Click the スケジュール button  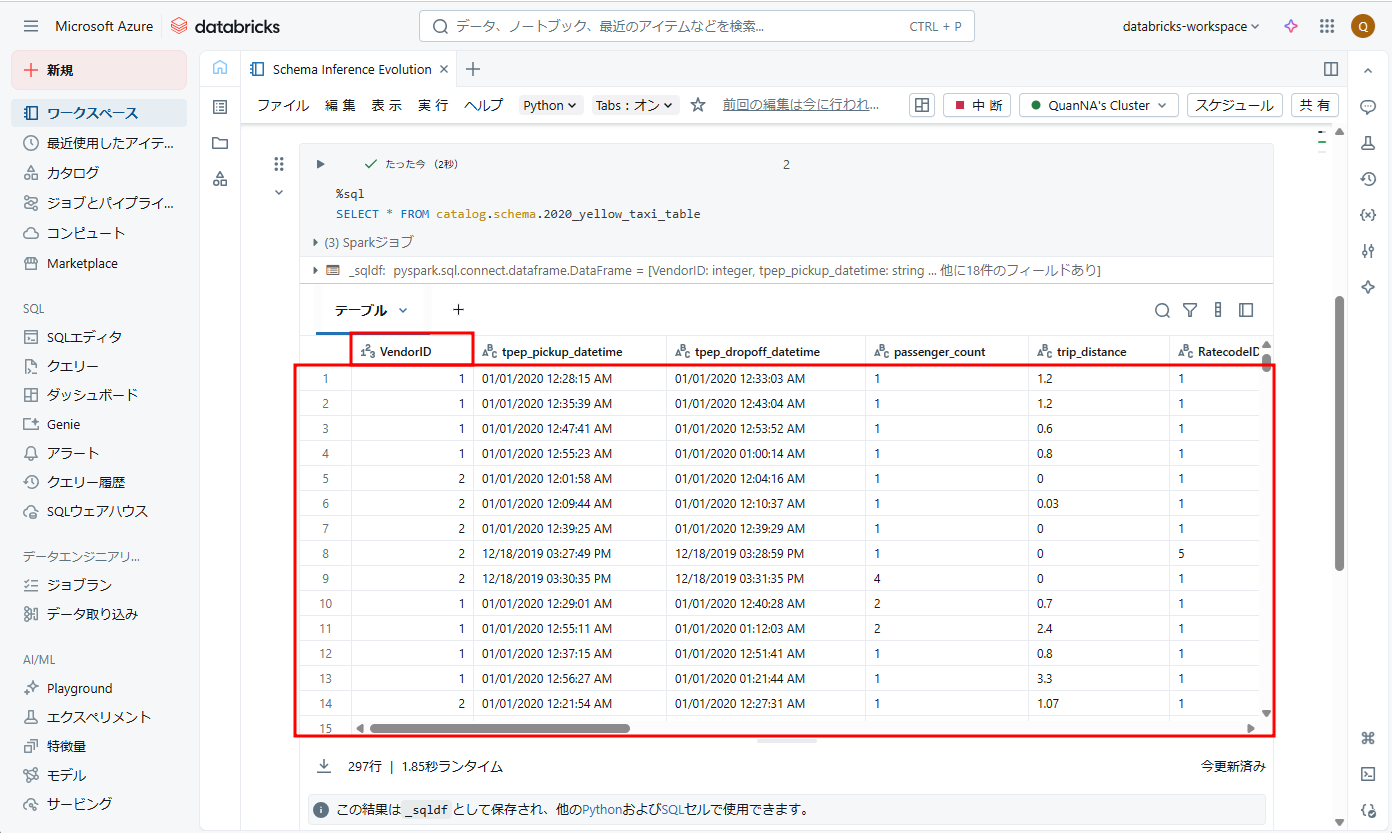click(1235, 105)
